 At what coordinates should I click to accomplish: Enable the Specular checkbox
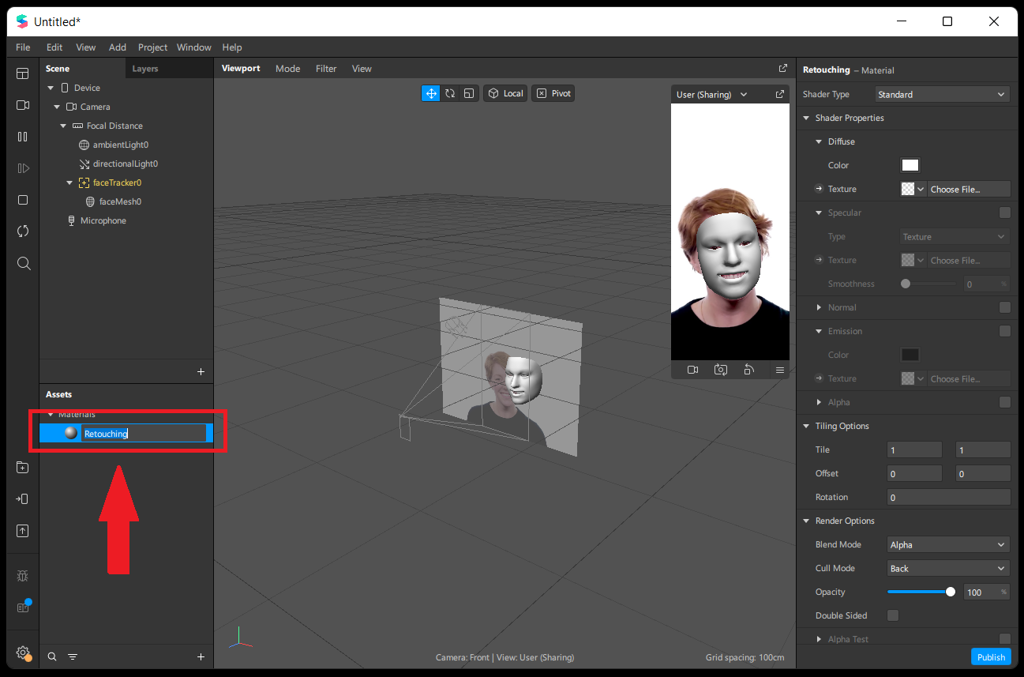pyautogui.click(x=1005, y=212)
